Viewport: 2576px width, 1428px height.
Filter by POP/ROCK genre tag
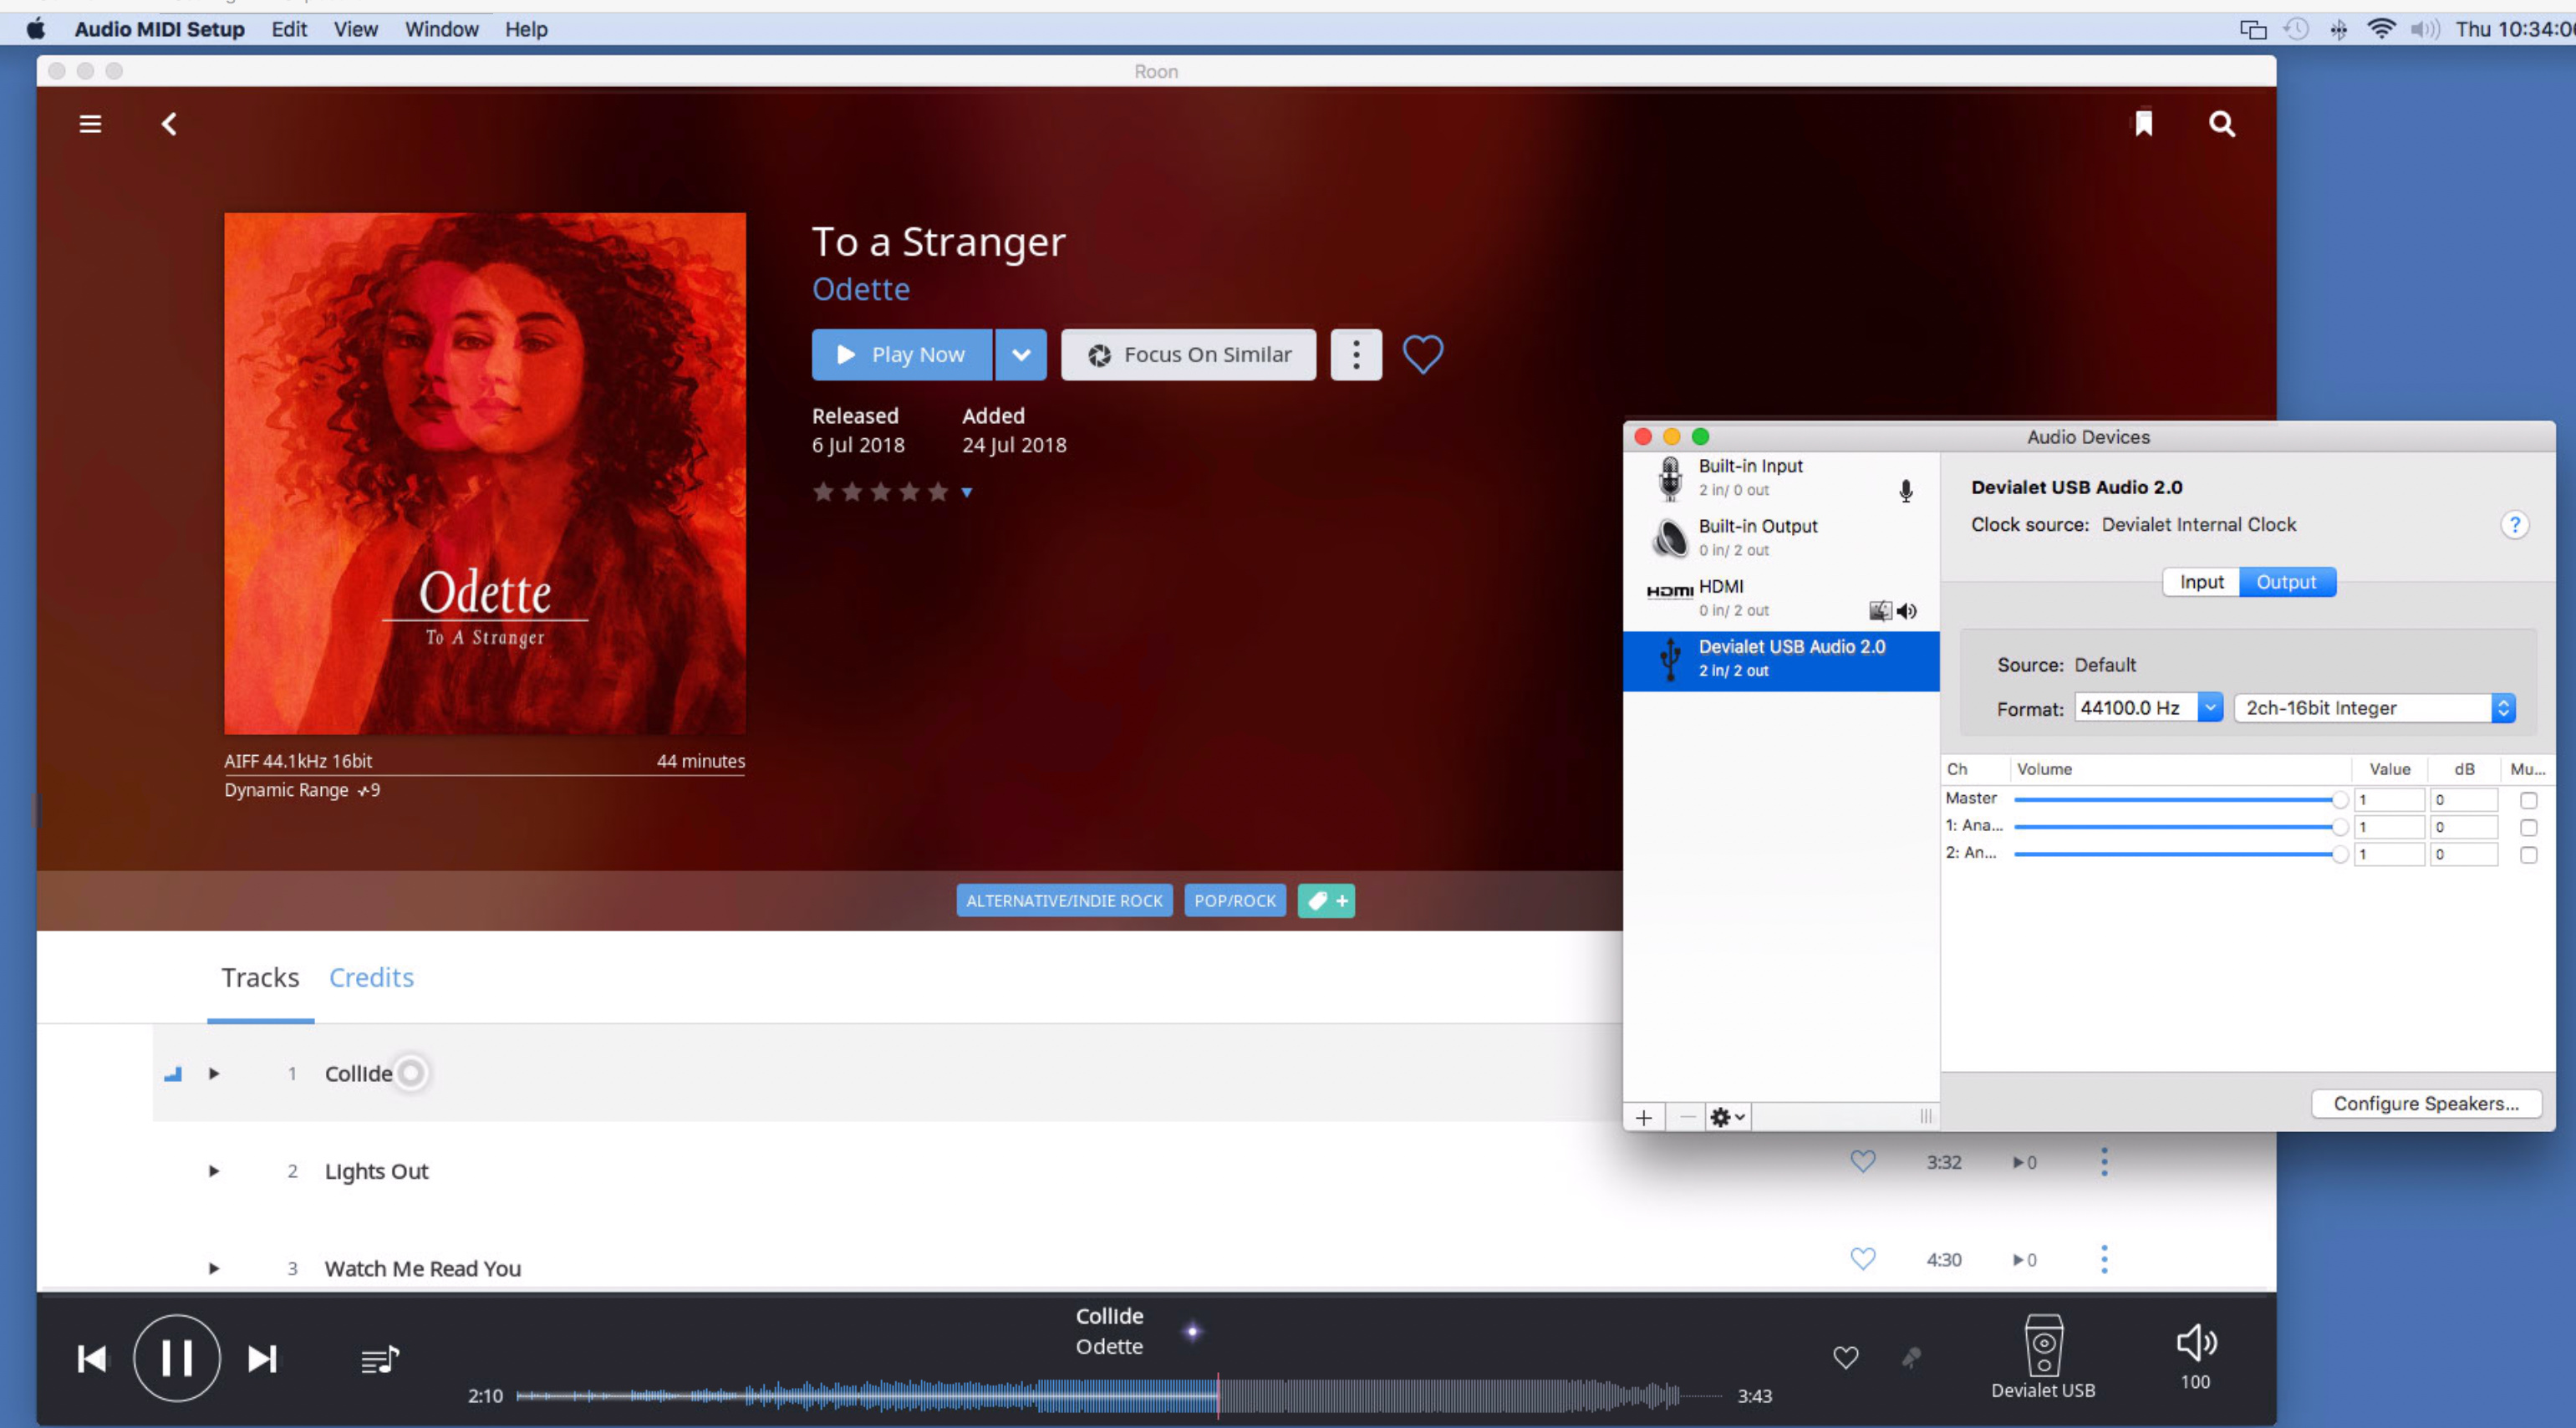[x=1235, y=900]
